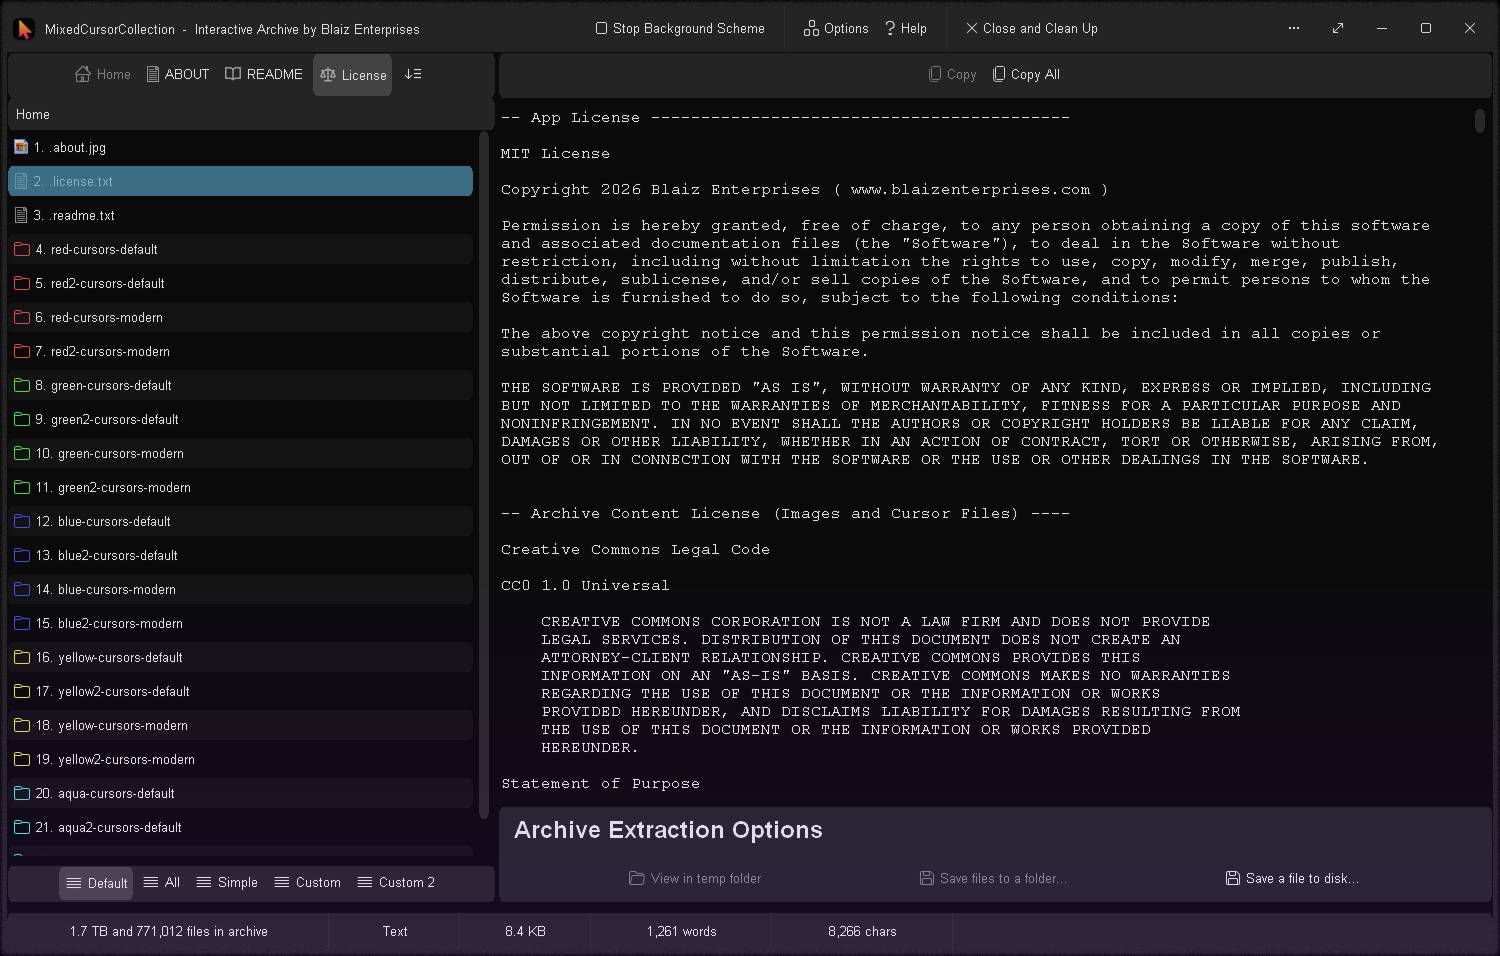The image size is (1500, 956).
Task: Click the 'Statement of Purpose' heading line
Action: pos(600,784)
